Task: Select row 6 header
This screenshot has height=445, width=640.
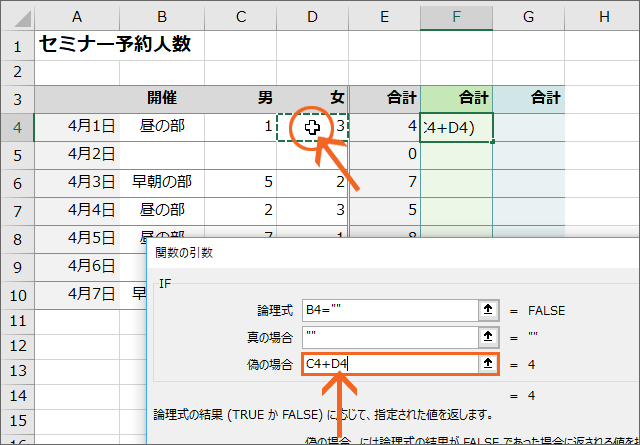Action: tap(17, 183)
